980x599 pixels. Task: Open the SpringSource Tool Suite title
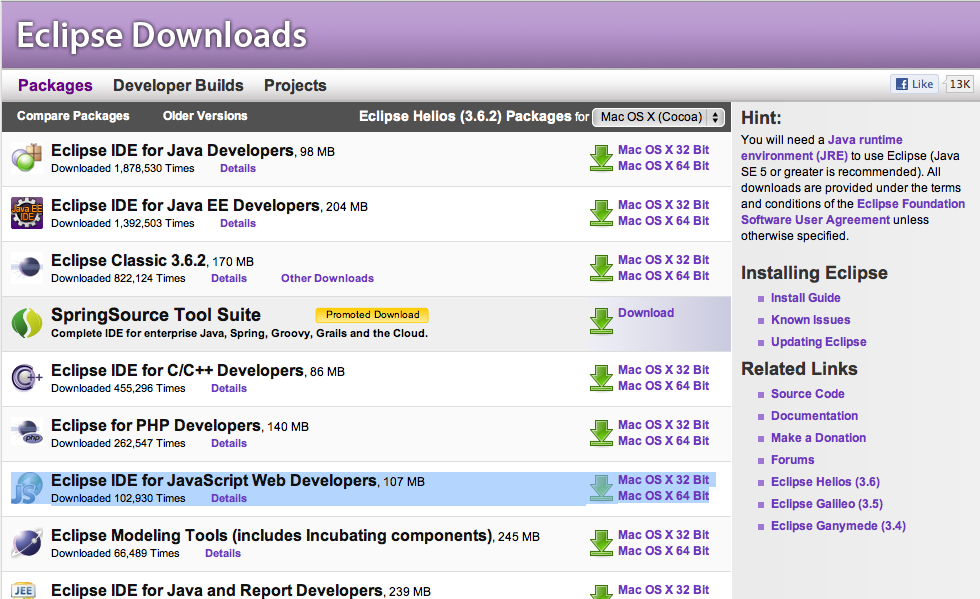[x=156, y=315]
